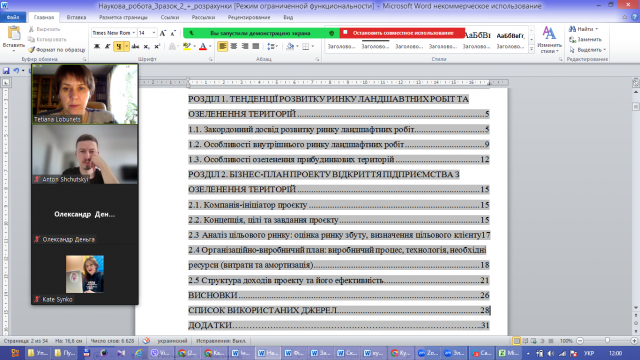640x360 pixels.
Task: Select the Format Painter (Формат по образцу) brush
Action: point(31,50)
